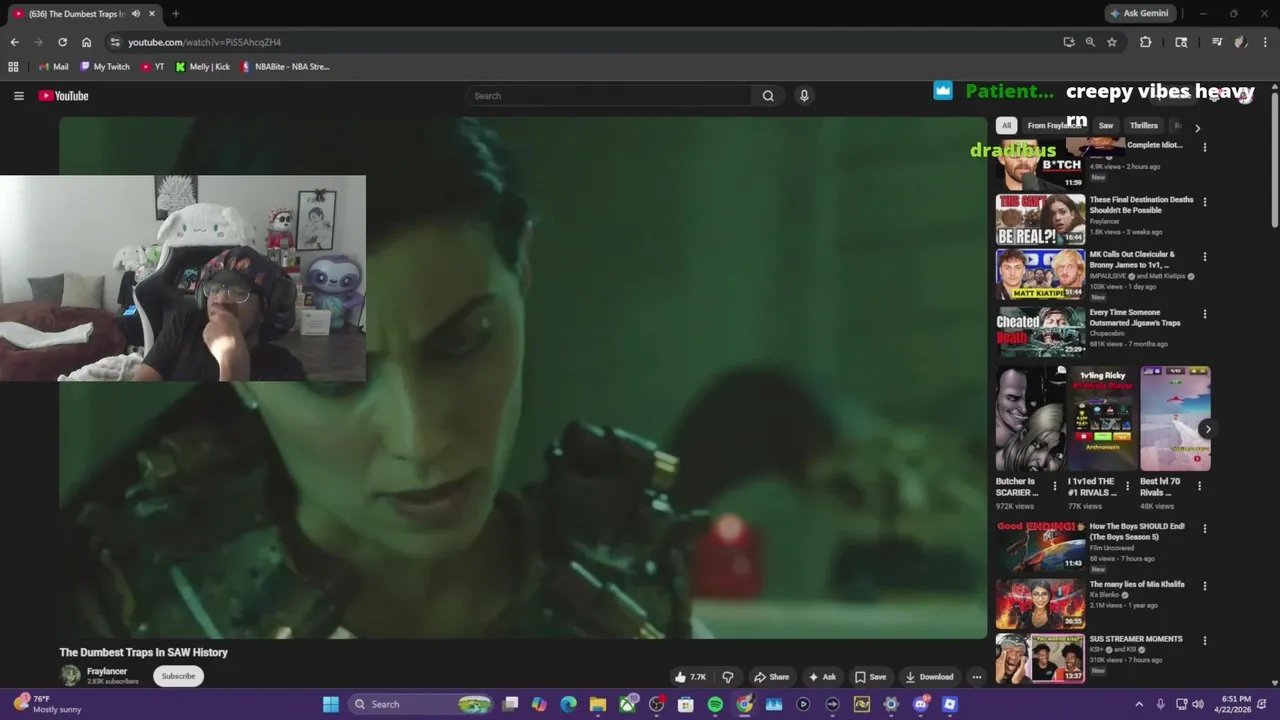The height and width of the screenshot is (720, 1280).
Task: Open the Windows Start menu
Action: [330, 704]
